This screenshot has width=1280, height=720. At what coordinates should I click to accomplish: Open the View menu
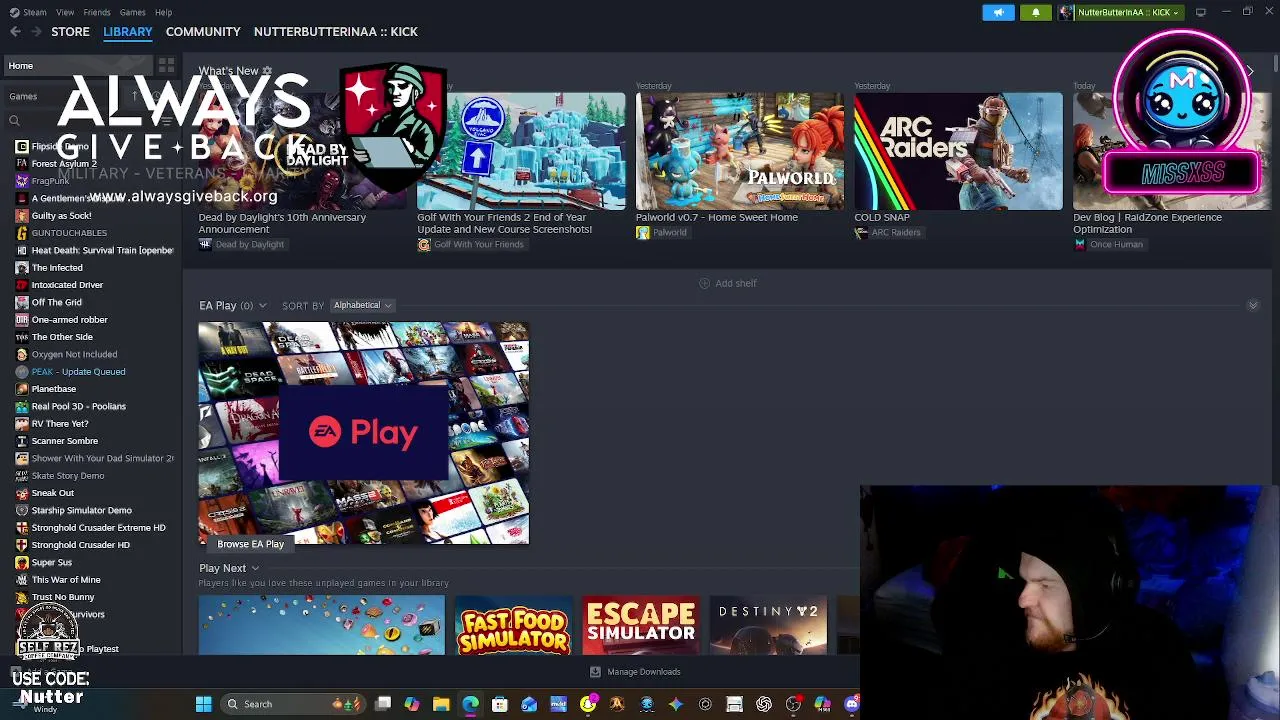[65, 12]
